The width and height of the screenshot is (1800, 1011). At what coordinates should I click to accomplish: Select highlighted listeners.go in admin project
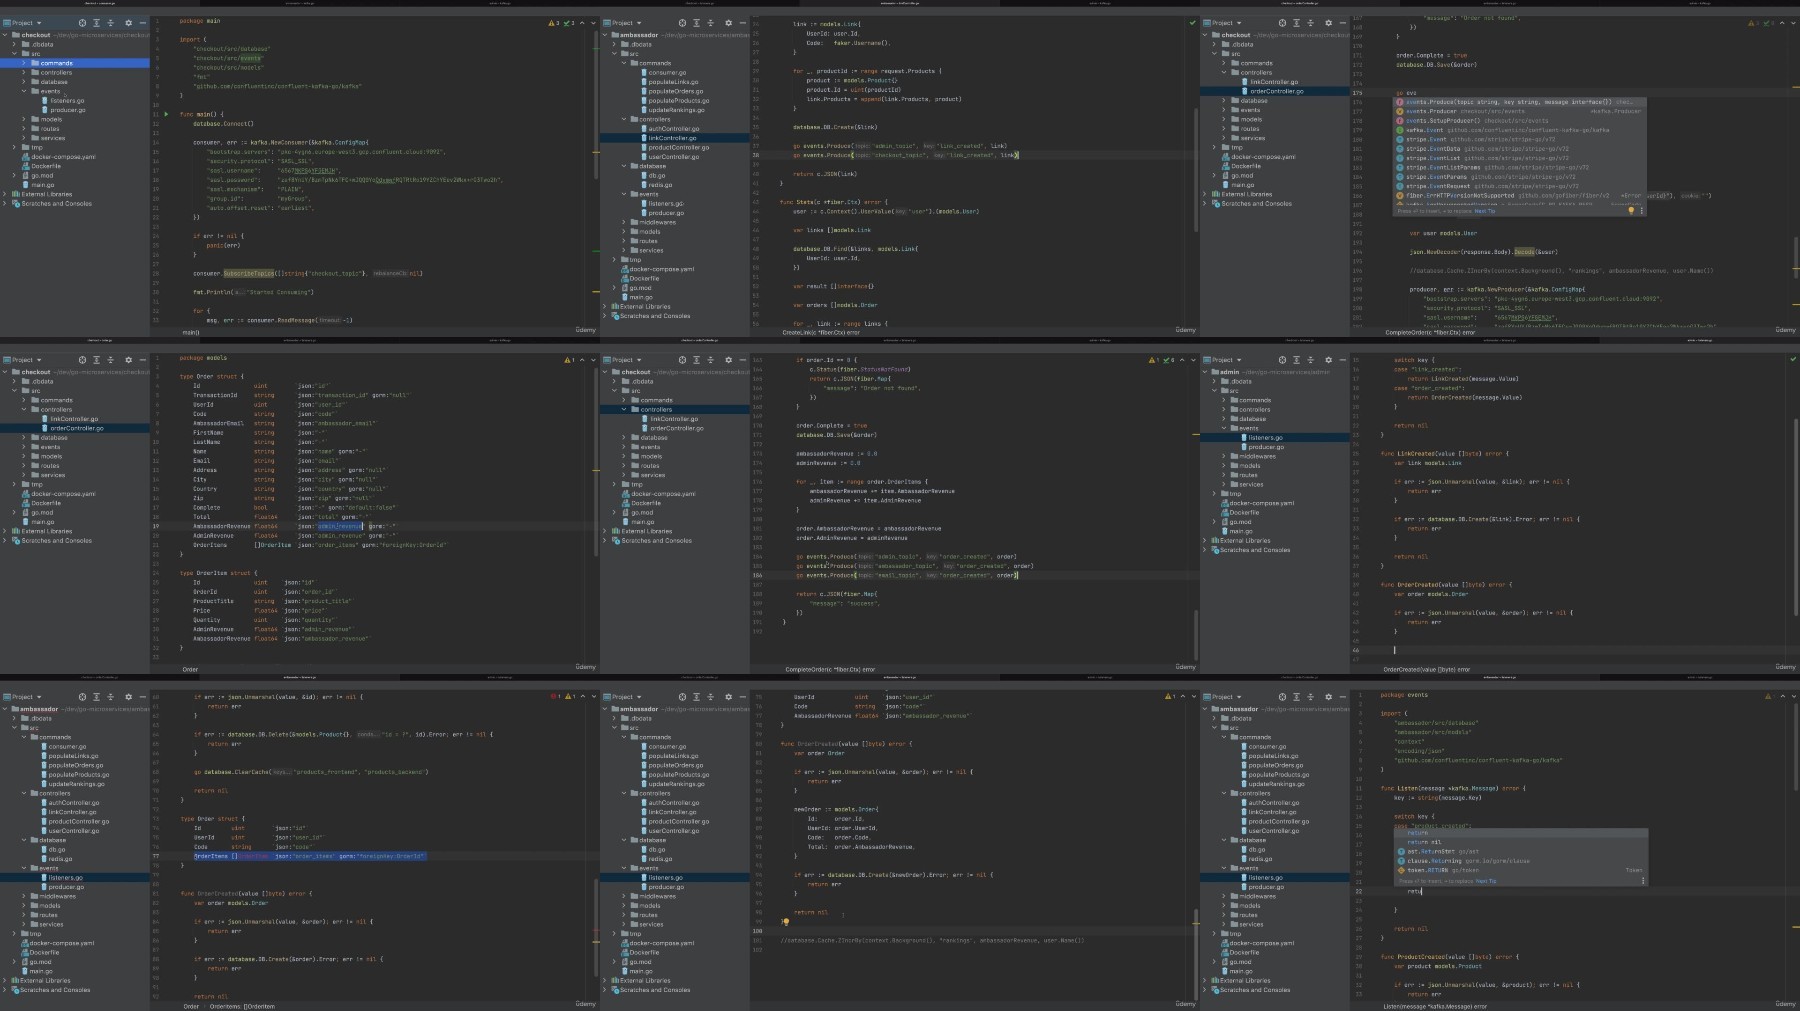point(1275,437)
